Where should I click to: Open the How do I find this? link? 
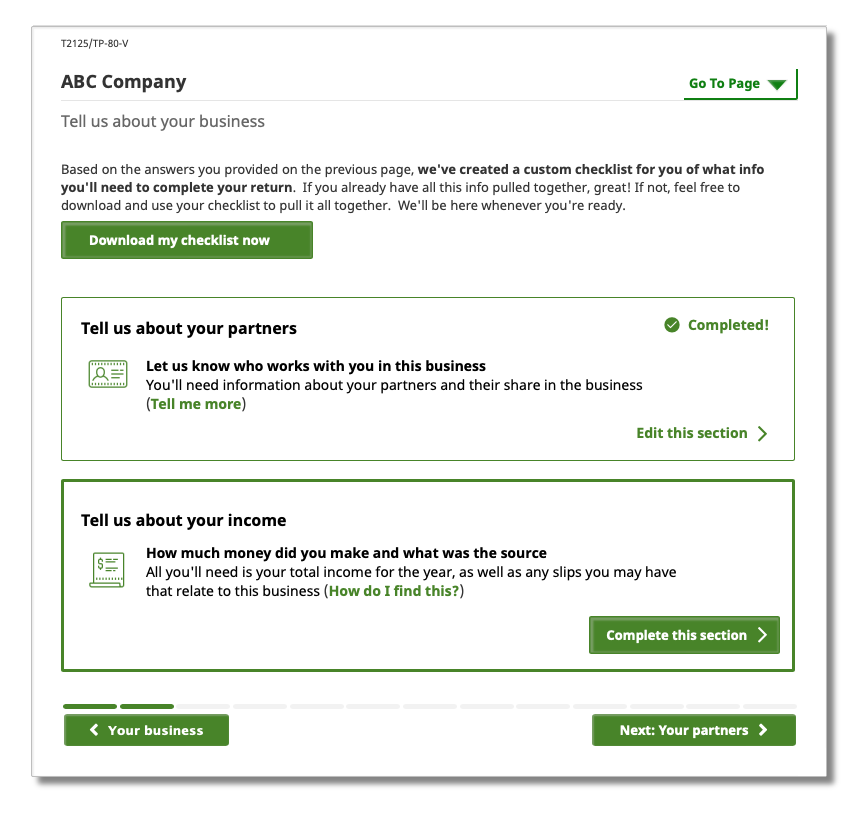pos(394,591)
